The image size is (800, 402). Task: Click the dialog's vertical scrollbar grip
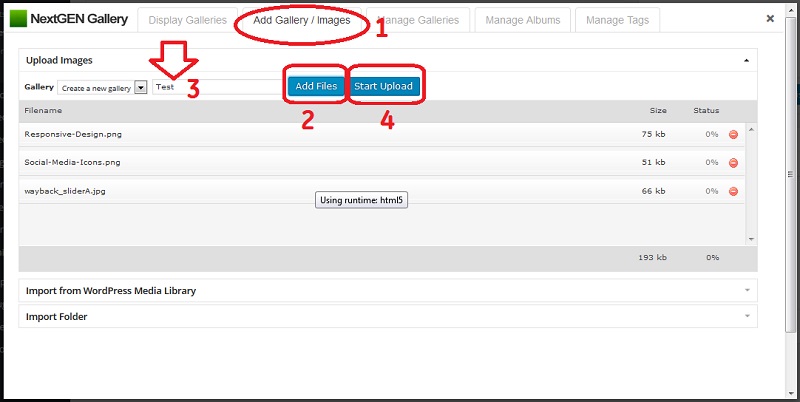point(791,174)
